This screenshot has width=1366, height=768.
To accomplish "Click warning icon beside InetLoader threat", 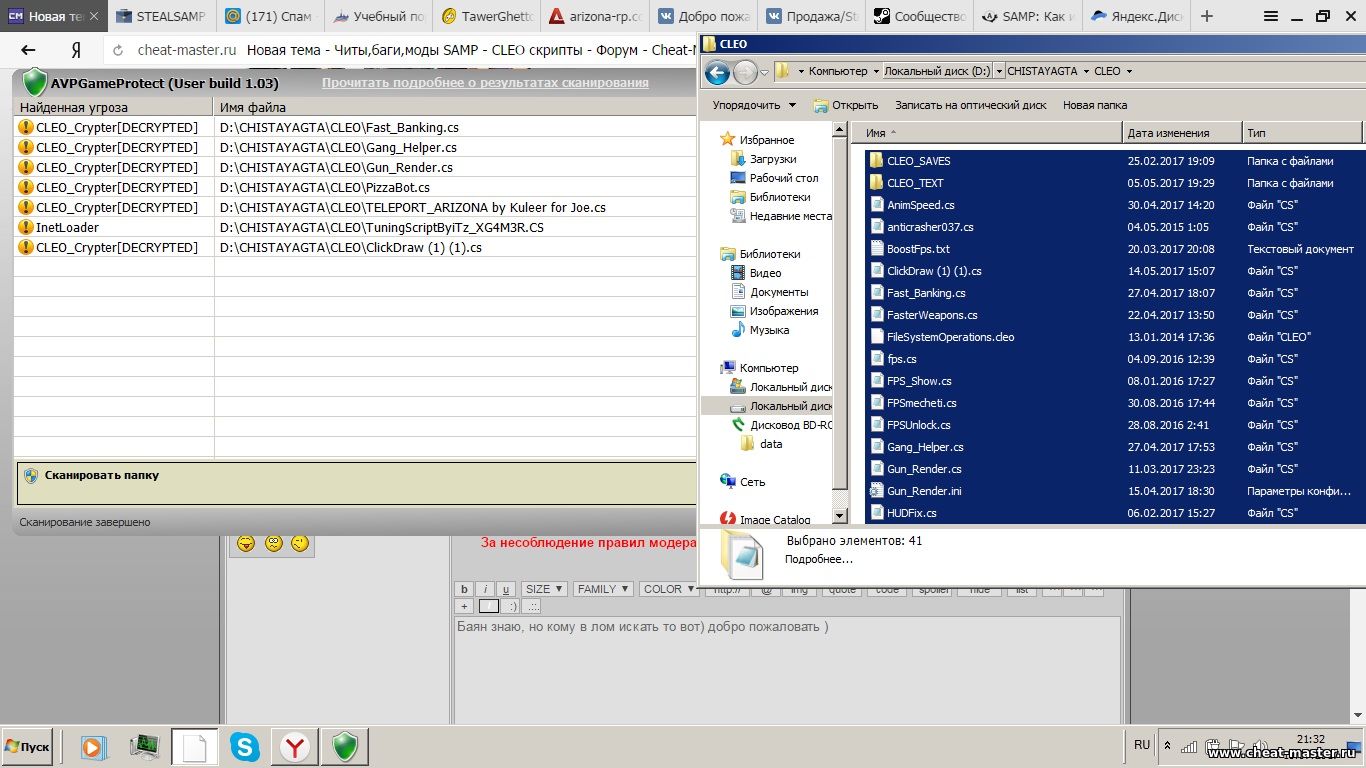I will [26, 227].
